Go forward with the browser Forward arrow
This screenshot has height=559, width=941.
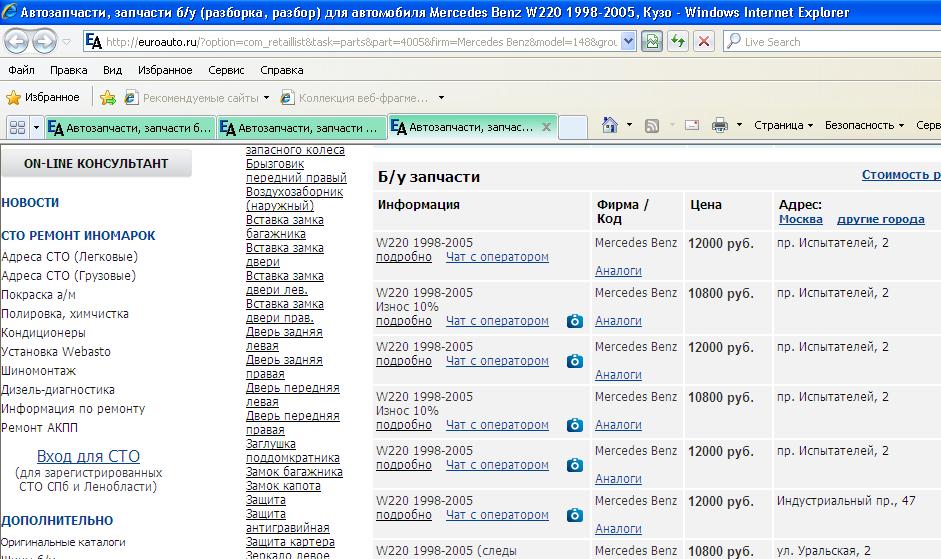point(44,41)
